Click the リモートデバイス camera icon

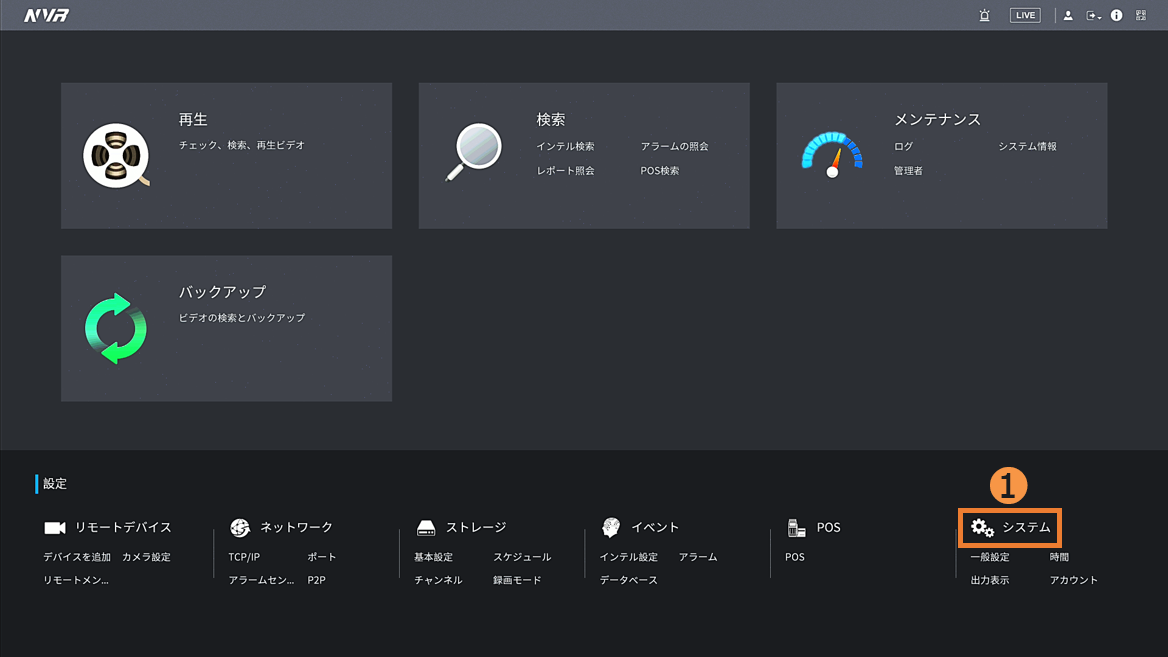[x=55, y=528]
